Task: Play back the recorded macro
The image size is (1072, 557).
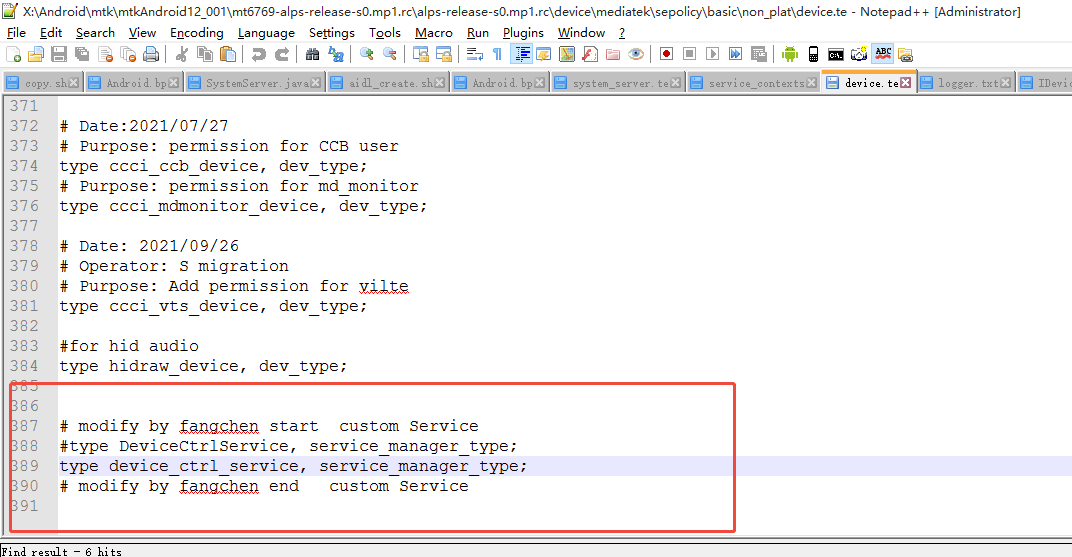Action: coord(712,55)
